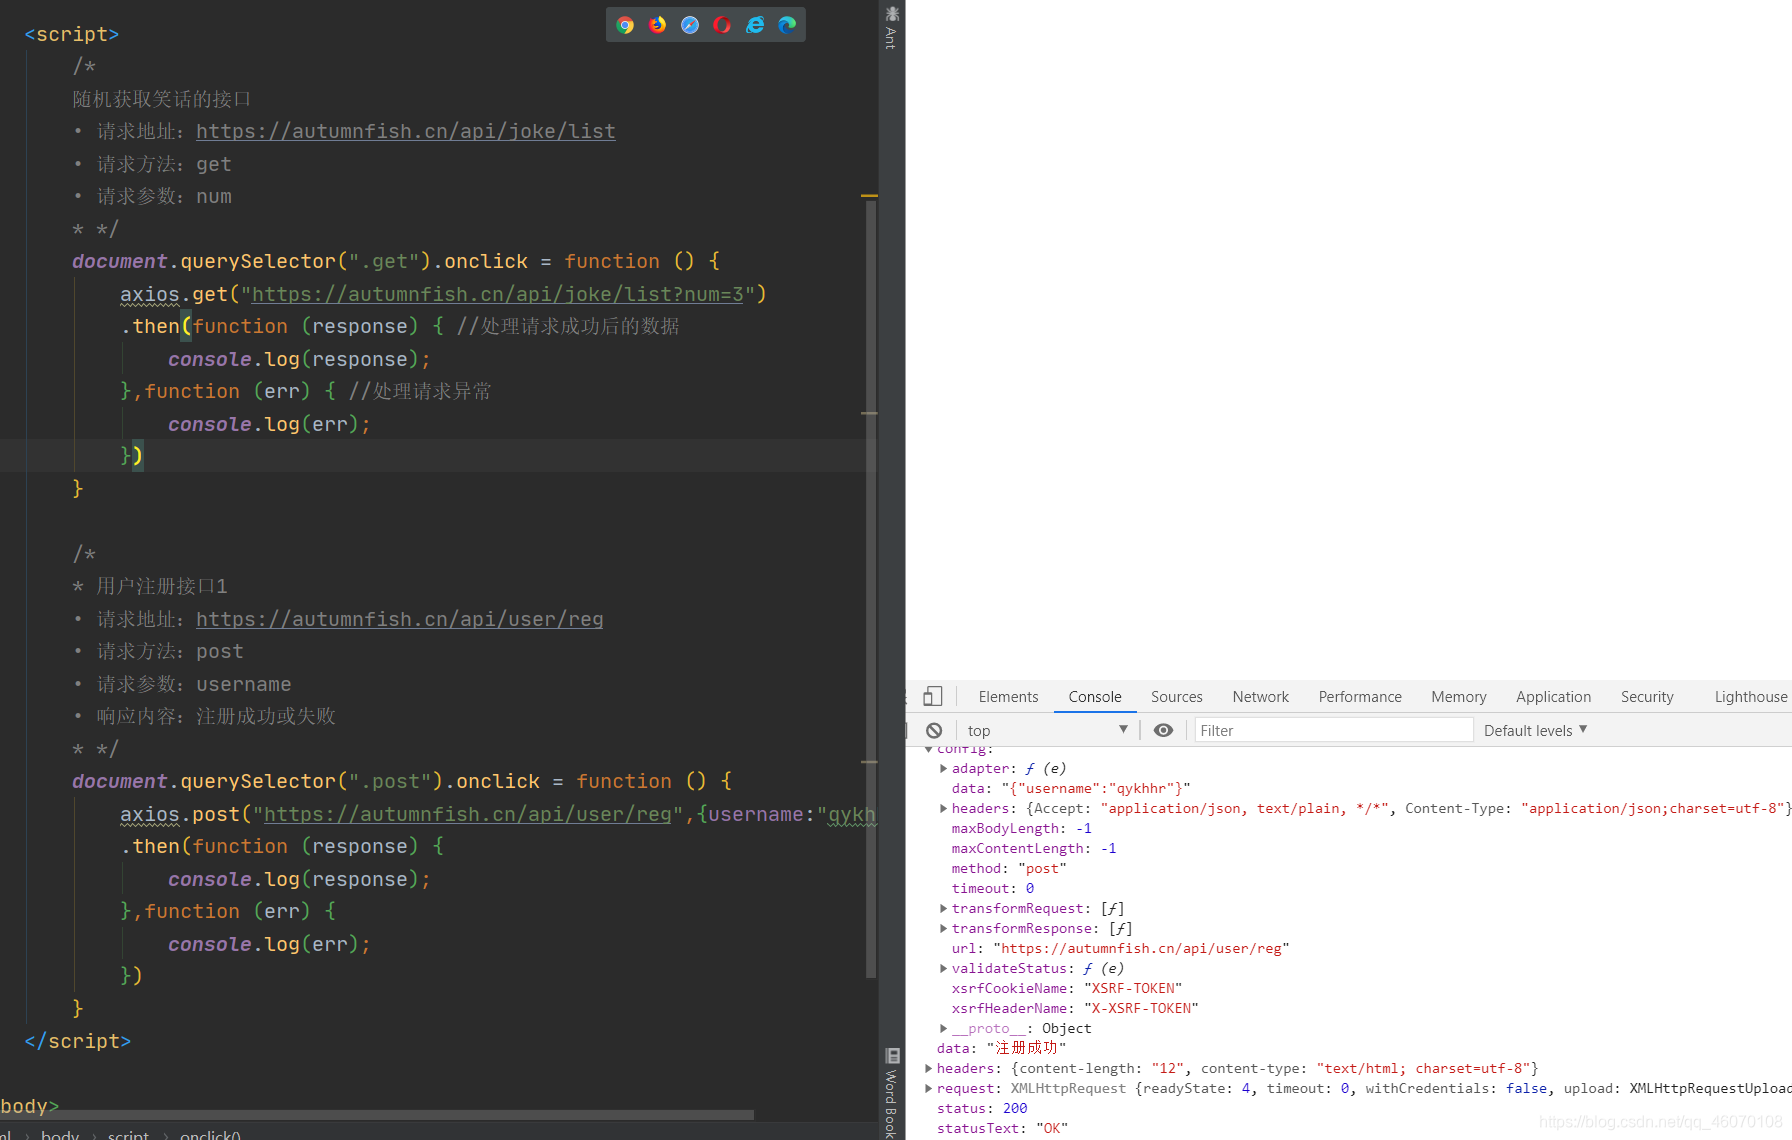Click data: {"username":"qykhhr"} line

click(1071, 788)
